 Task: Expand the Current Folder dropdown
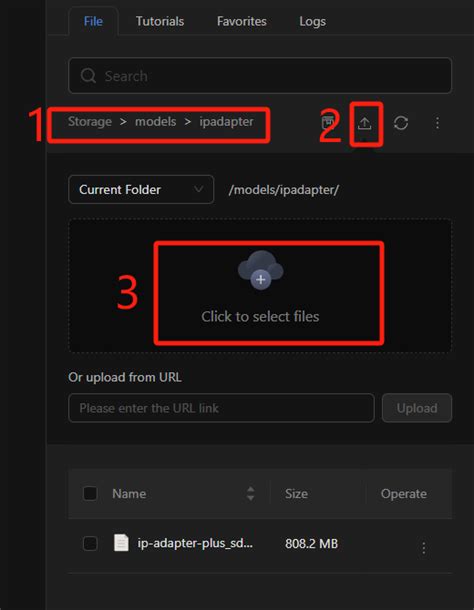tap(141, 189)
